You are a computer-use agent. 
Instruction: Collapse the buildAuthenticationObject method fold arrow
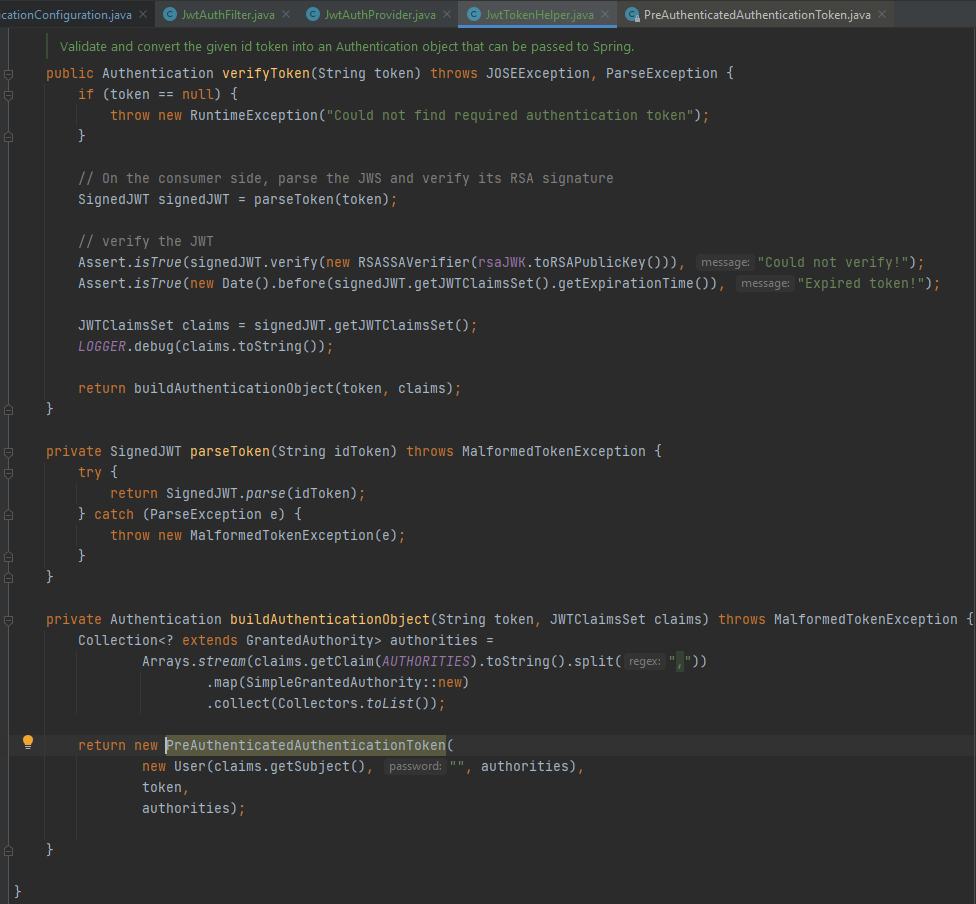tap(8, 618)
